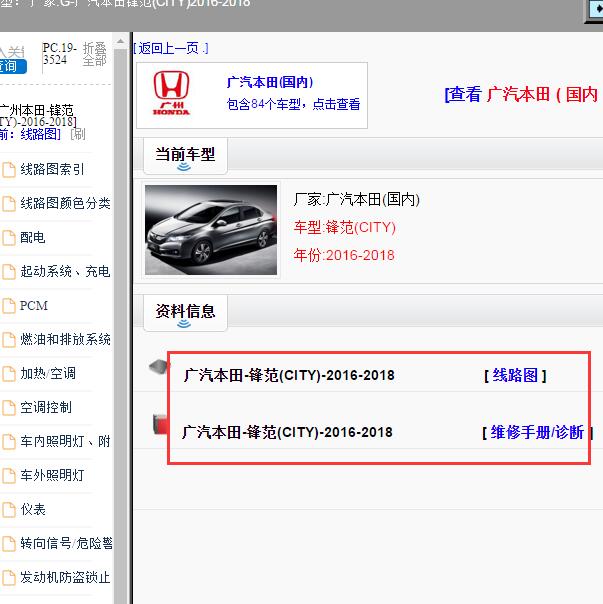Select 线路图索引 in the tree
The height and width of the screenshot is (604, 603).
point(52,169)
